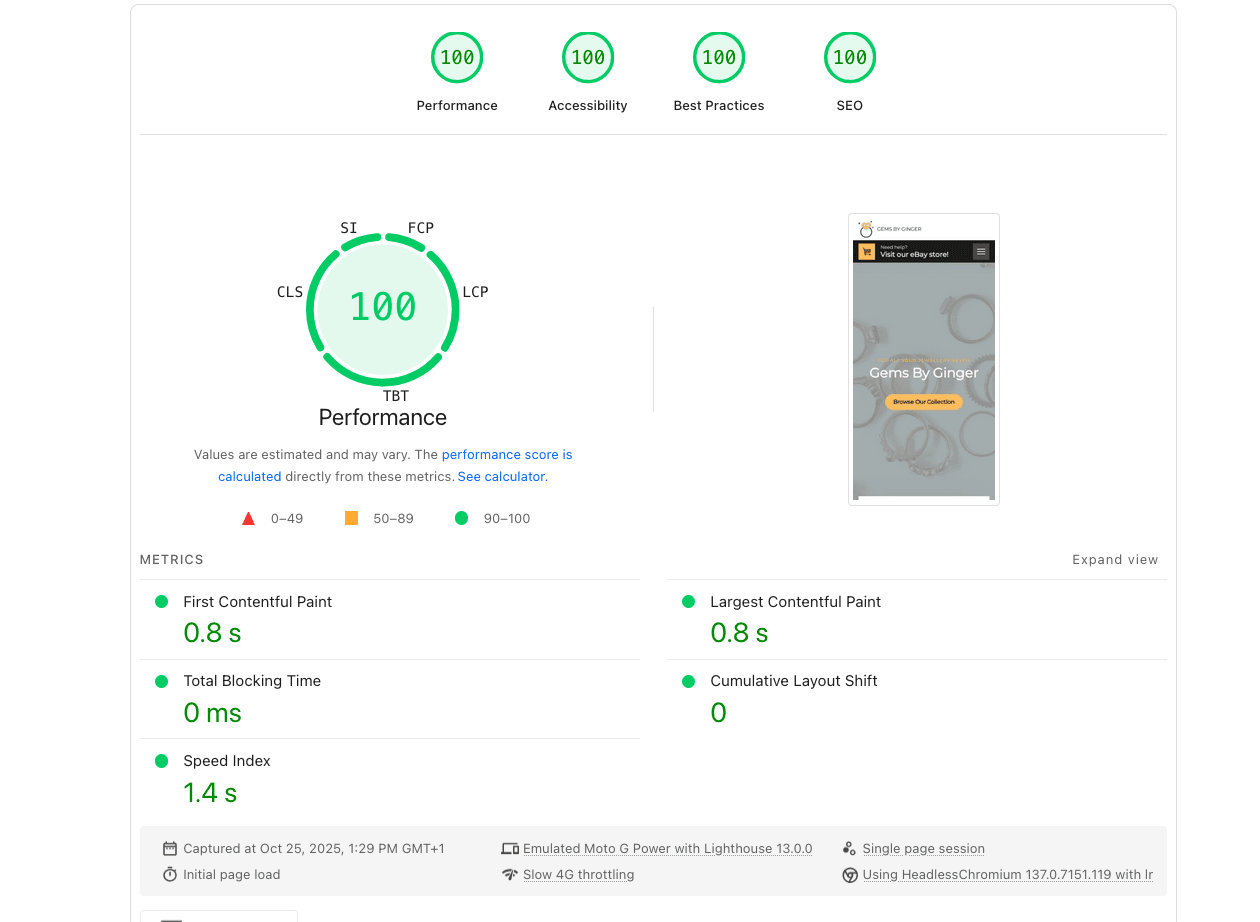Image resolution: width=1260 pixels, height=922 pixels.
Task: Click the network icon beside Slow 4G throttling
Action: (510, 874)
